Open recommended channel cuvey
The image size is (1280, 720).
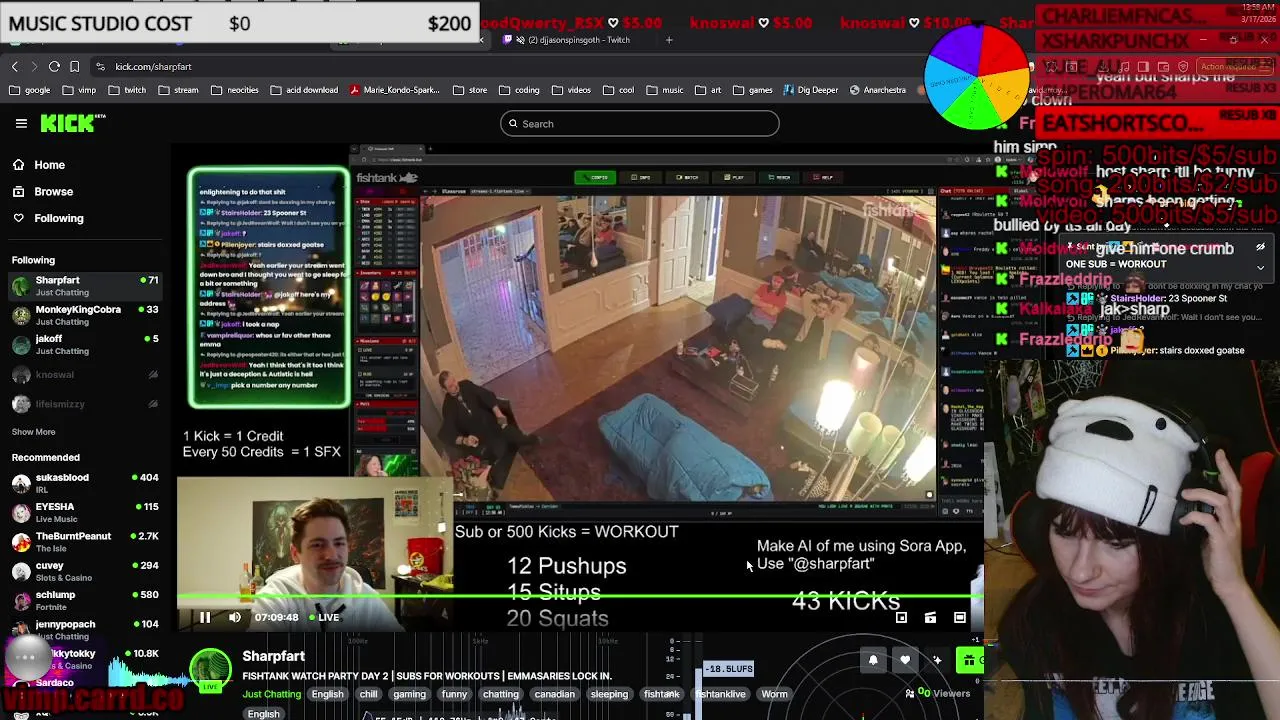[x=85, y=570]
